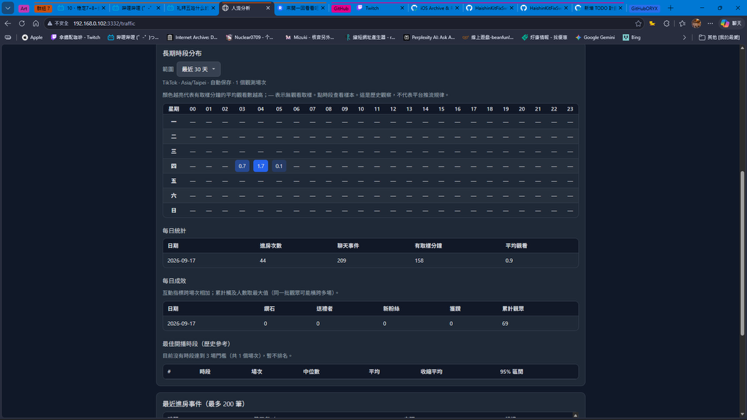Viewport: 747px width, 420px height.
Task: Click the 新粉絲 column header
Action: tap(391, 309)
